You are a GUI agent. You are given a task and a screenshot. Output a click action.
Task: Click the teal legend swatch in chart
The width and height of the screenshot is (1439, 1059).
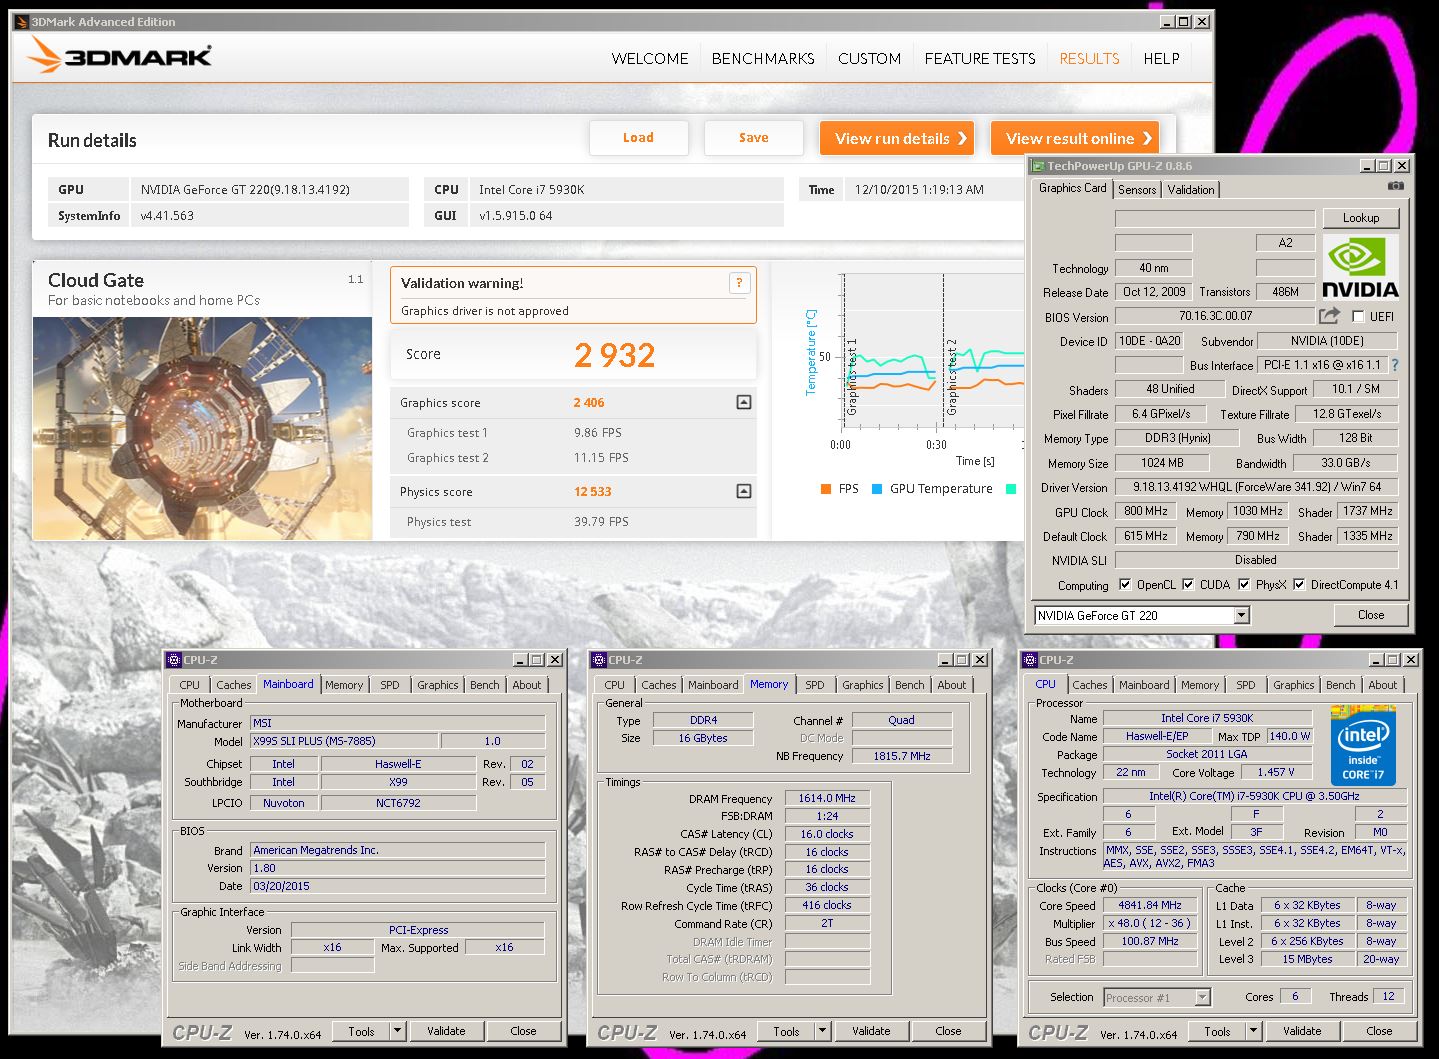(1011, 489)
